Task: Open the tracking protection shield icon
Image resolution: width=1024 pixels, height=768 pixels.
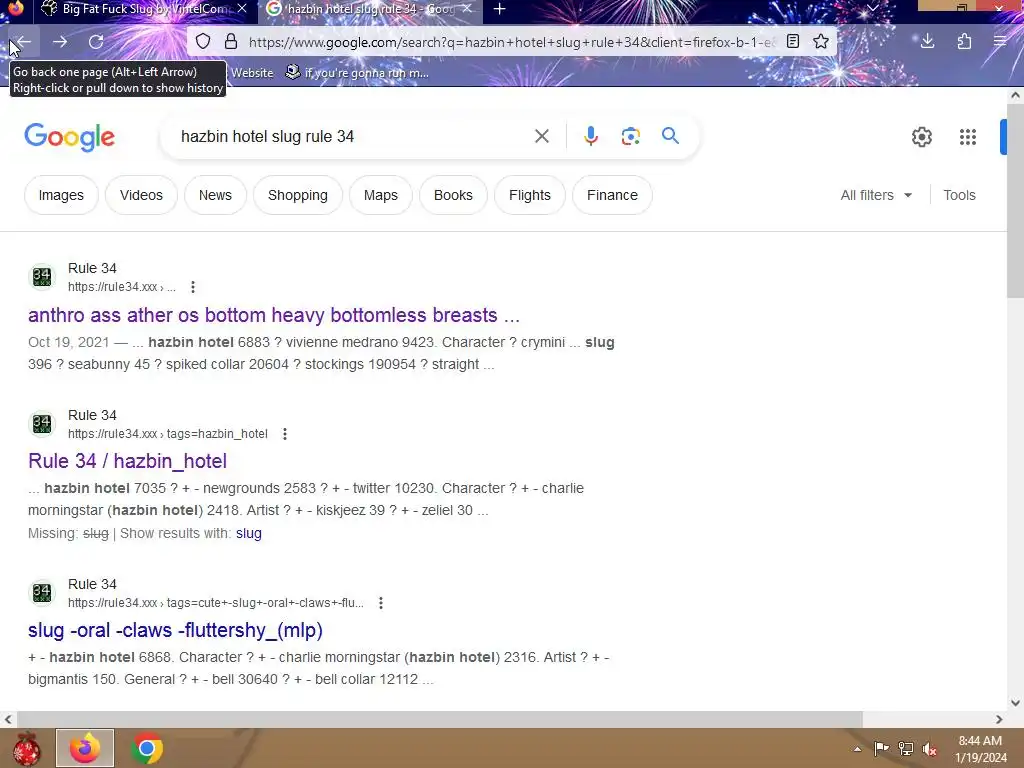Action: pyautogui.click(x=203, y=42)
